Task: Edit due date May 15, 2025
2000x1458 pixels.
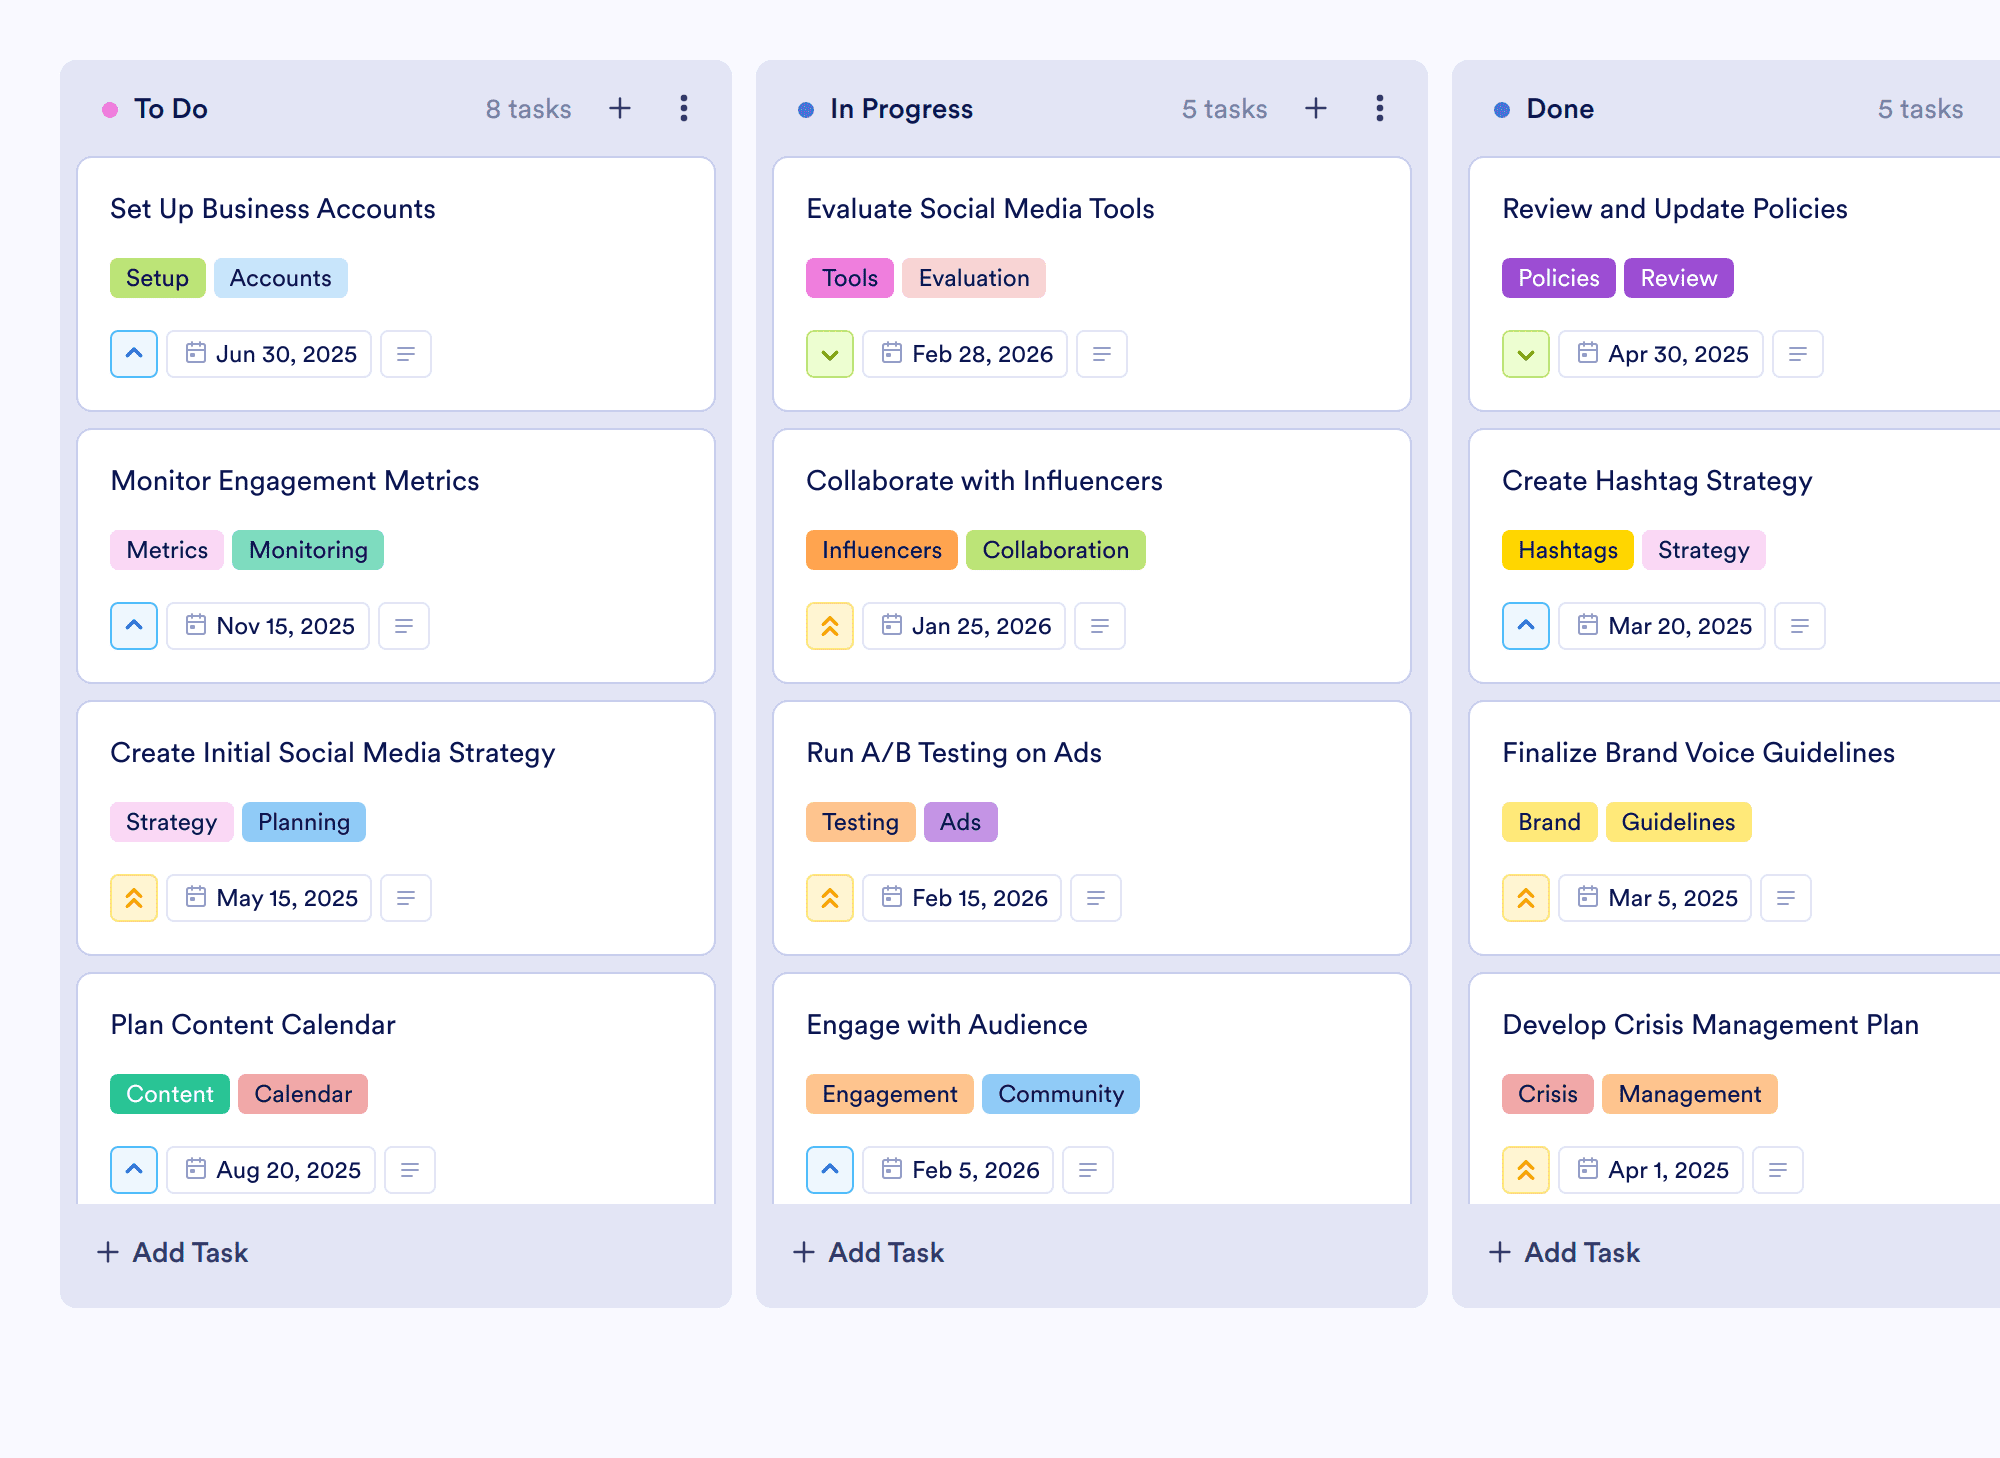Action: point(269,898)
